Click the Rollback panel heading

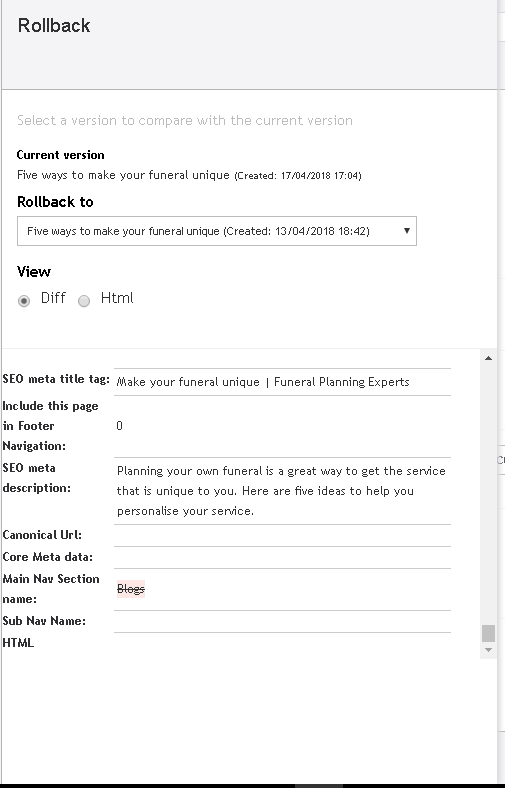pyautogui.click(x=54, y=26)
